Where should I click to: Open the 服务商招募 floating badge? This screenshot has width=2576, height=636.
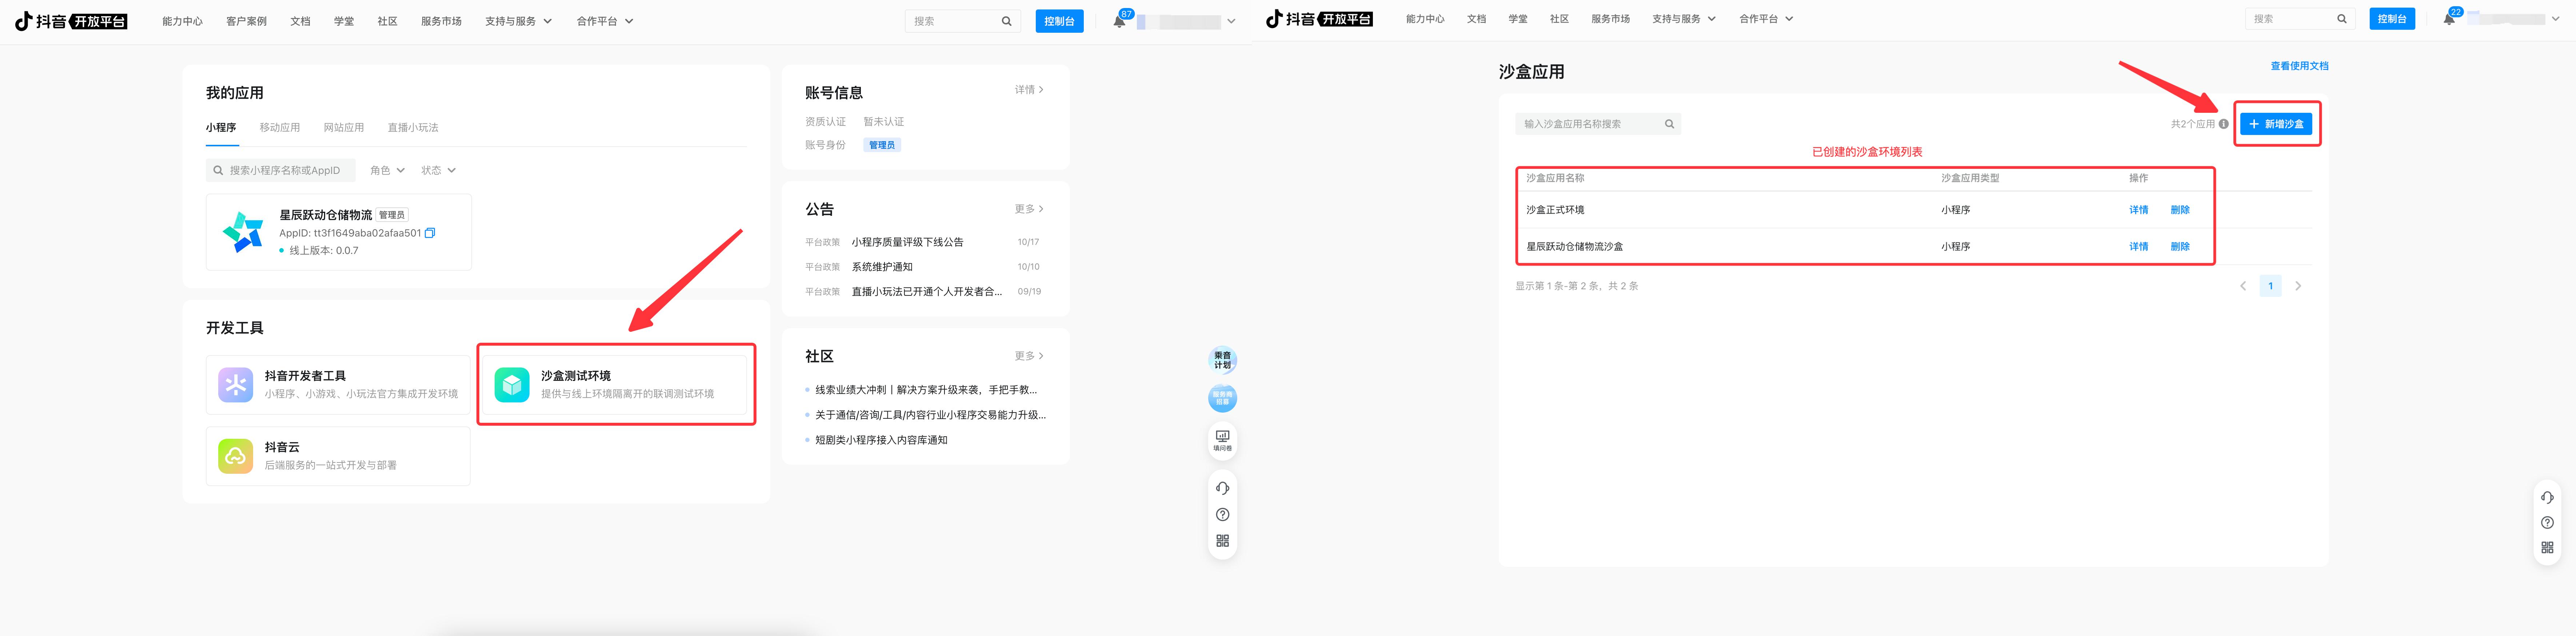(x=1222, y=398)
